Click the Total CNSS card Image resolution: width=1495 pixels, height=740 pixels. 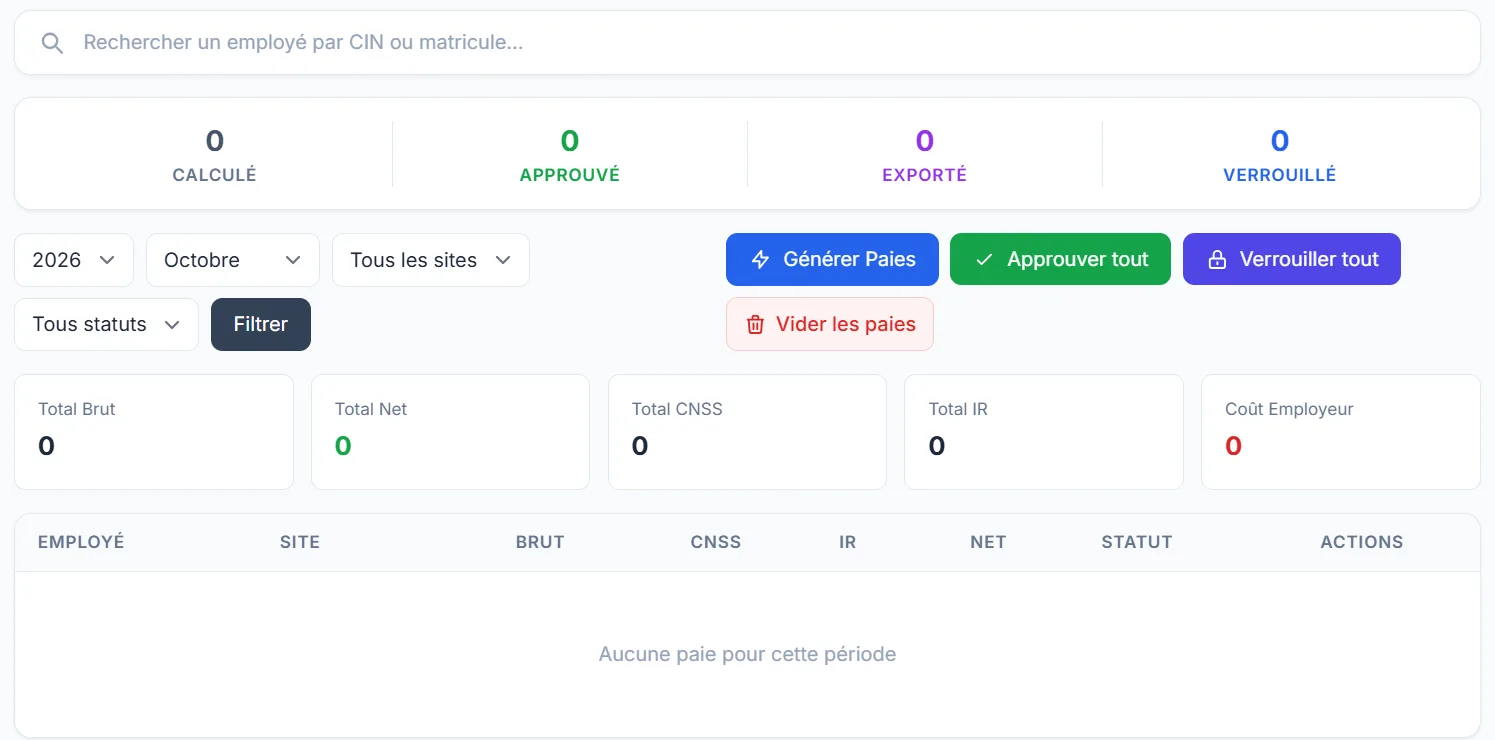pyautogui.click(x=748, y=432)
